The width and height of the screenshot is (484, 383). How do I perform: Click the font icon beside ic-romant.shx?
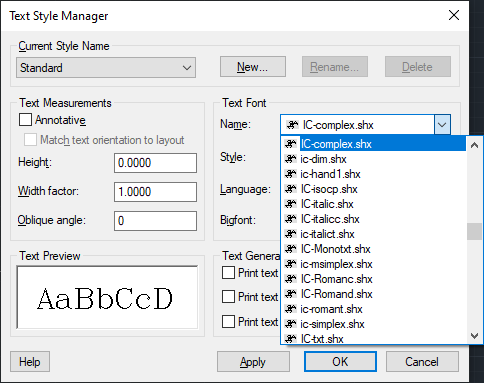pyautogui.click(x=291, y=309)
